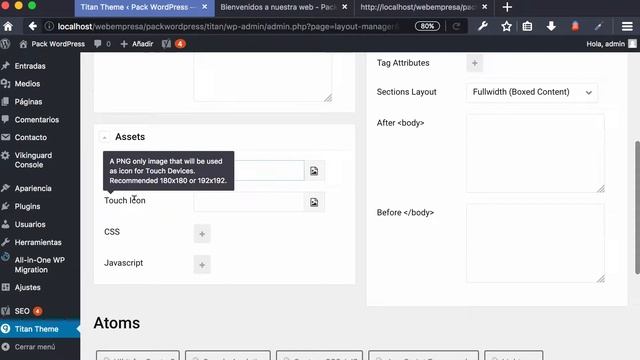Image resolution: width=640 pixels, height=360 pixels.
Task: Add a Tag Attributes entry with plus
Action: [x=474, y=63]
